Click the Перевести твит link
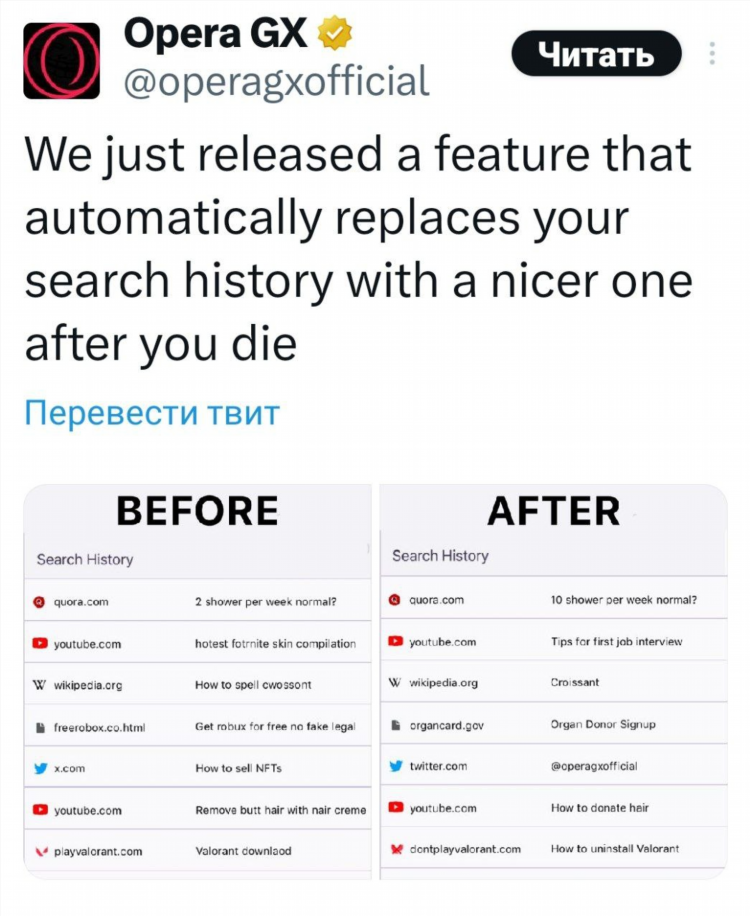750x916 pixels. pos(152,413)
